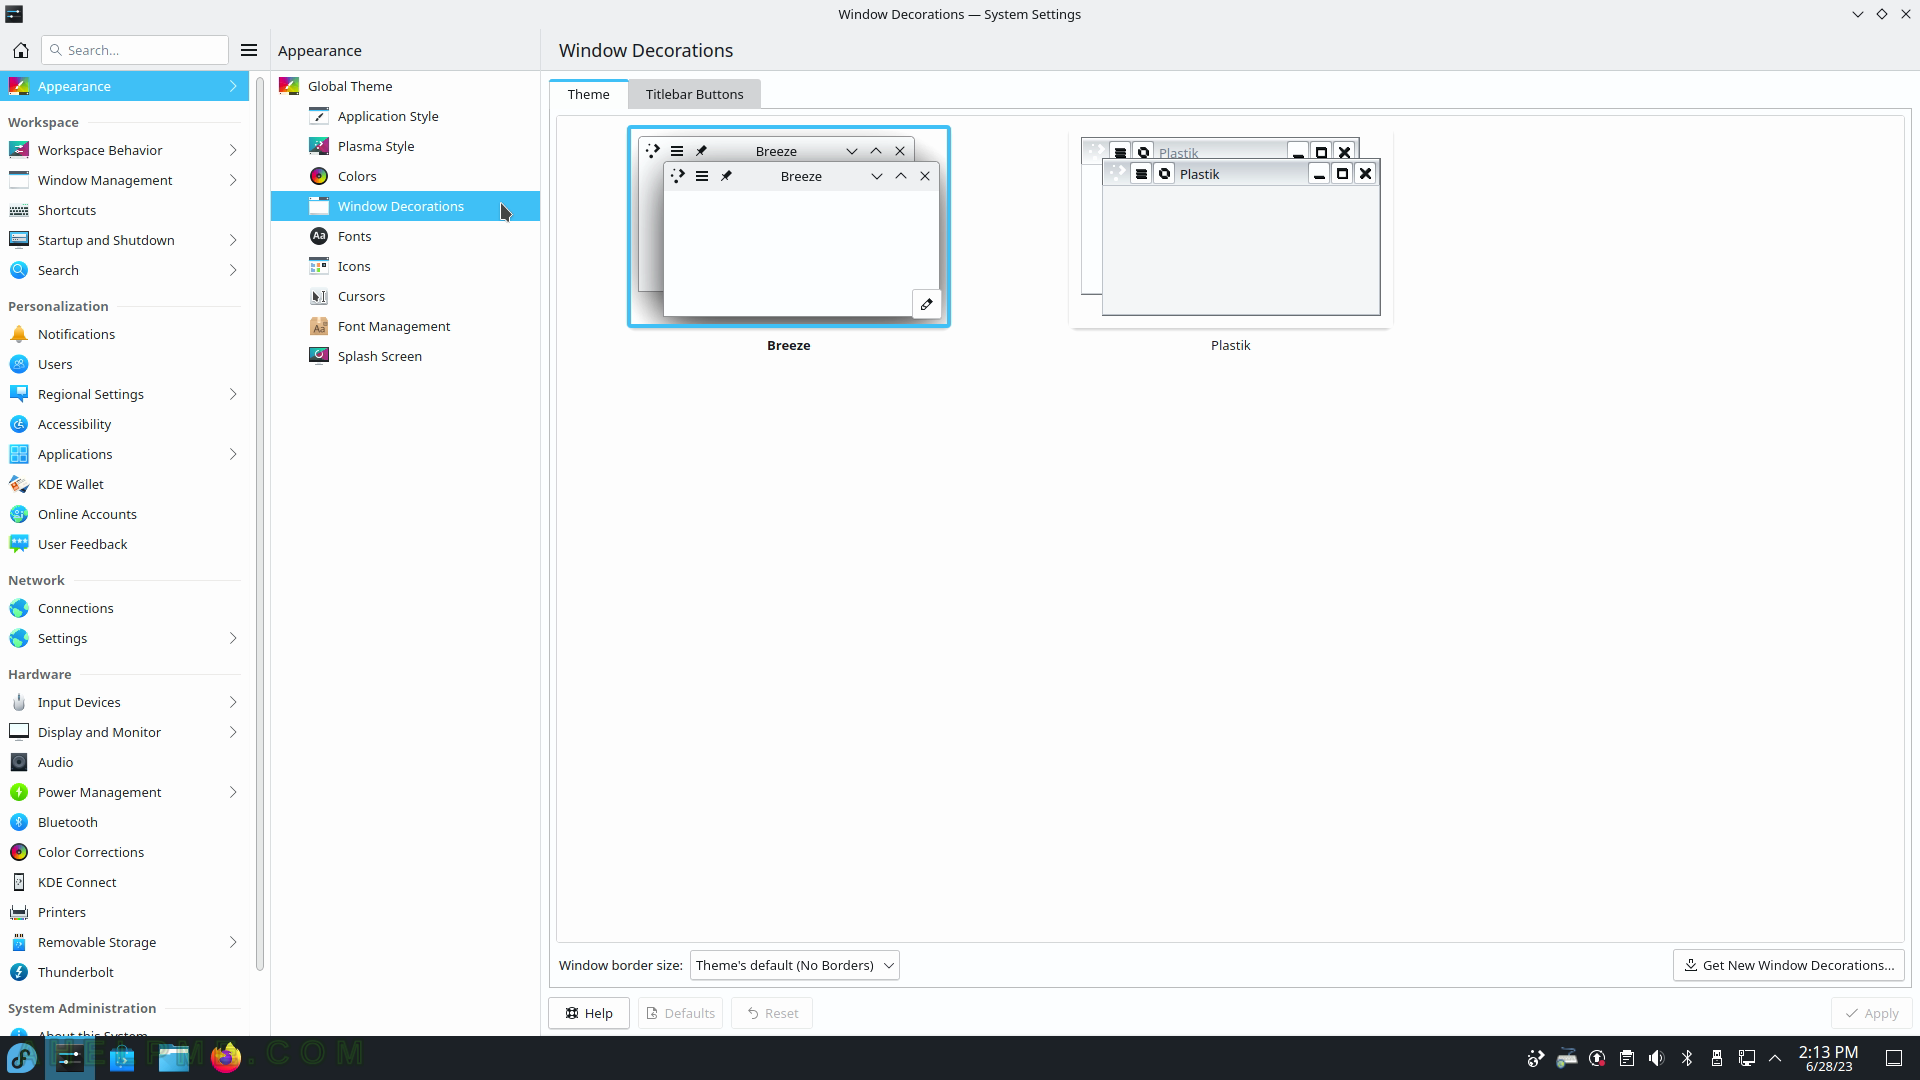Expand Applications category
Viewport: 1920px width, 1080px height.
pos(125,454)
